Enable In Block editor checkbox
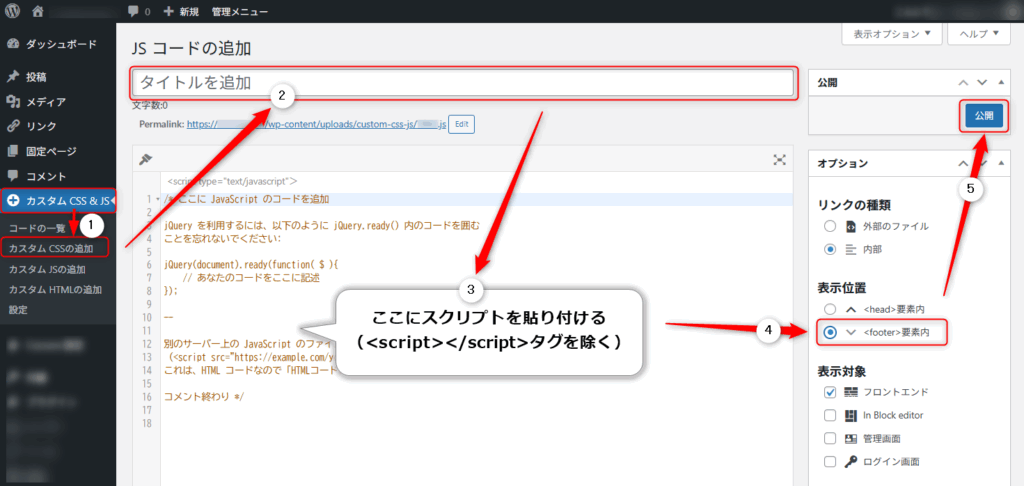Image resolution: width=1024 pixels, height=486 pixels. [830, 415]
